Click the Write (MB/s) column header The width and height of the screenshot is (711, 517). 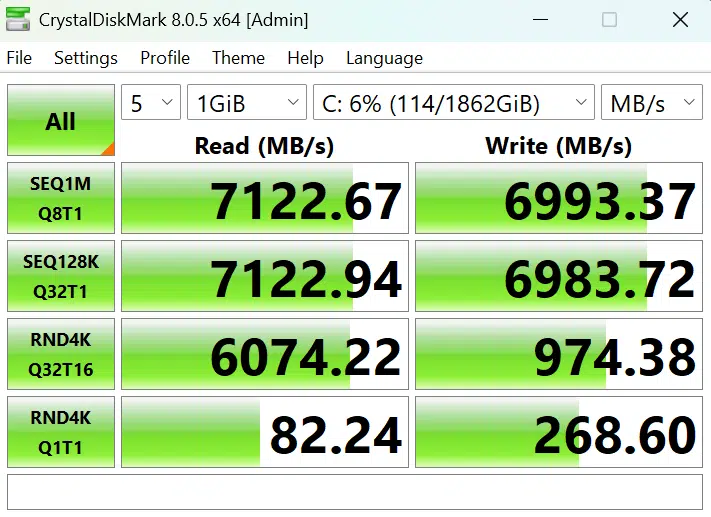click(x=558, y=146)
